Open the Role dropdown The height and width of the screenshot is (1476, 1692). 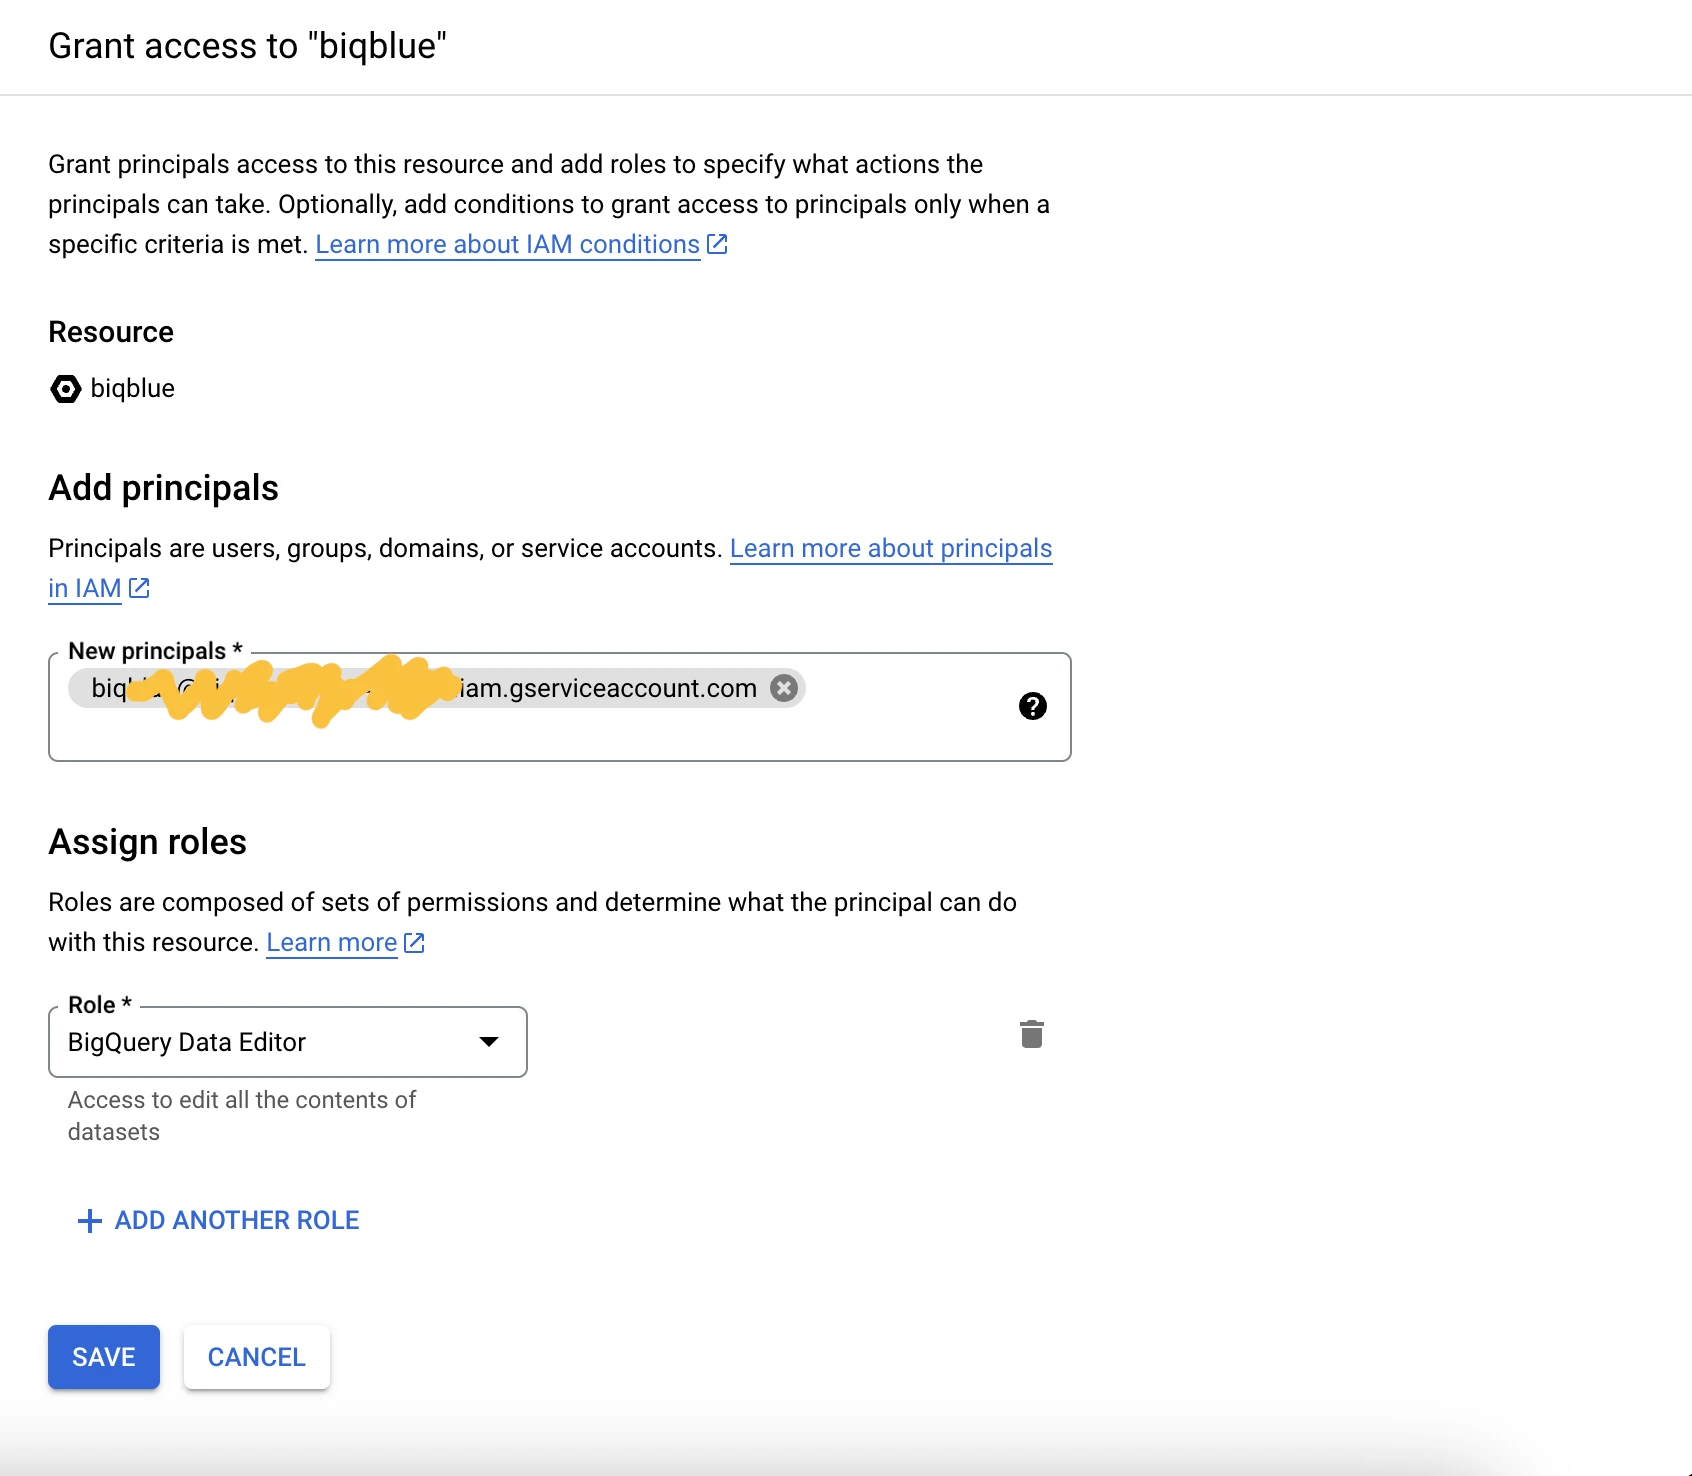pyautogui.click(x=288, y=1042)
